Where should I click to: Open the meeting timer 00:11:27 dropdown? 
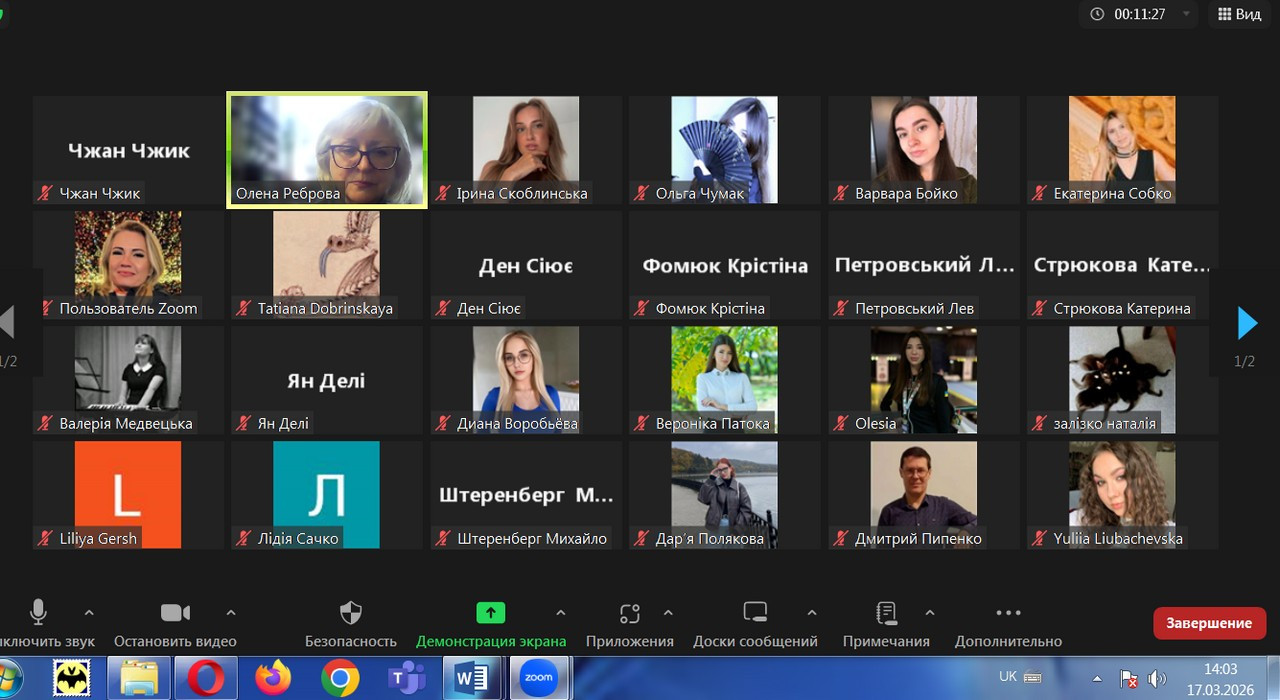point(1186,14)
